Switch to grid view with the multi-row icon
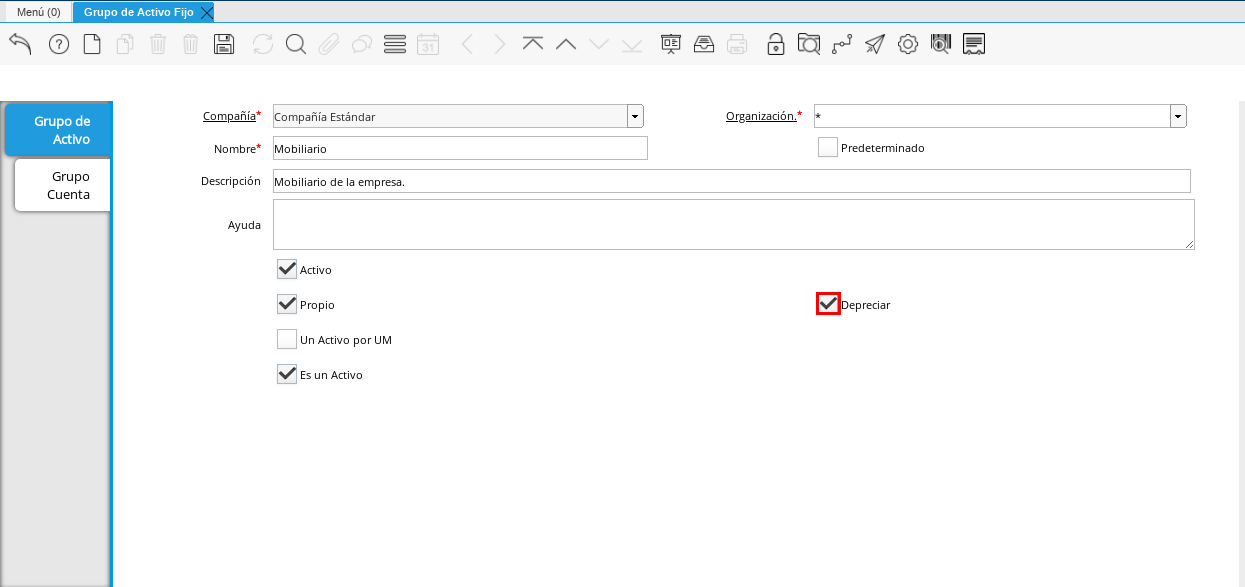The height and width of the screenshot is (587, 1245). tap(394, 43)
